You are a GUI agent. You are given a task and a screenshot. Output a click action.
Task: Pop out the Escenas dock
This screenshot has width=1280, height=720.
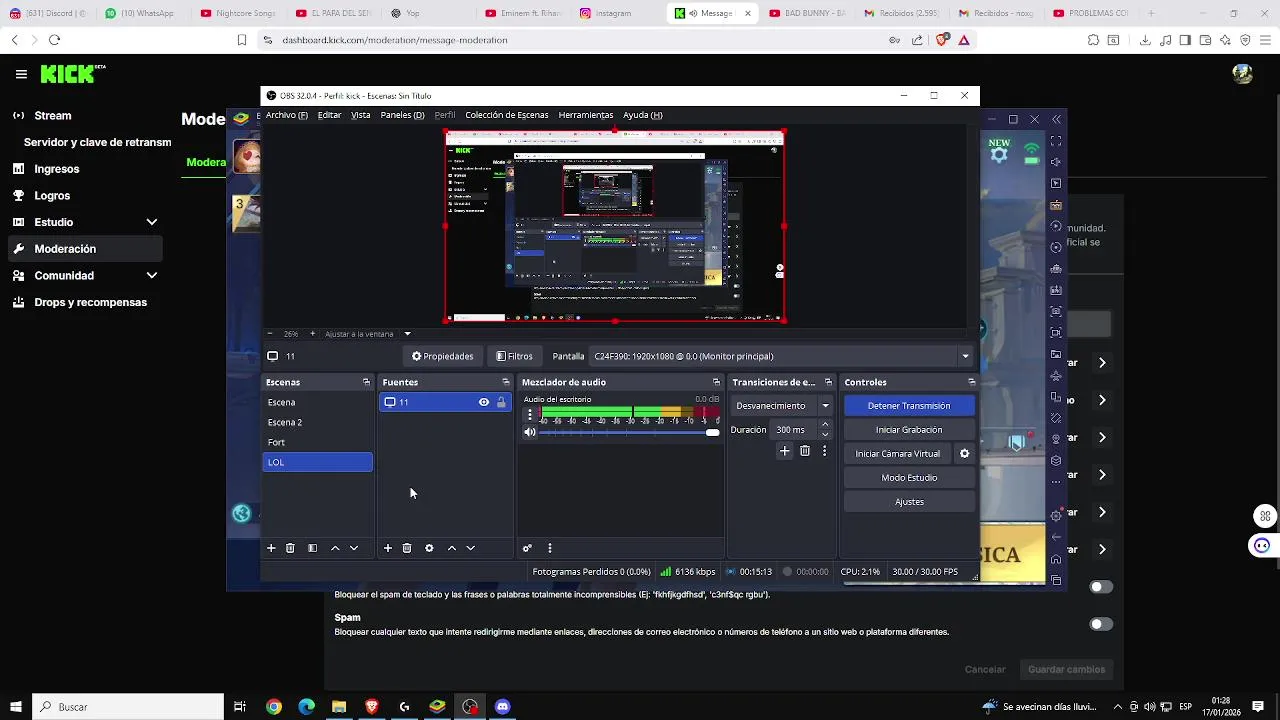366,382
